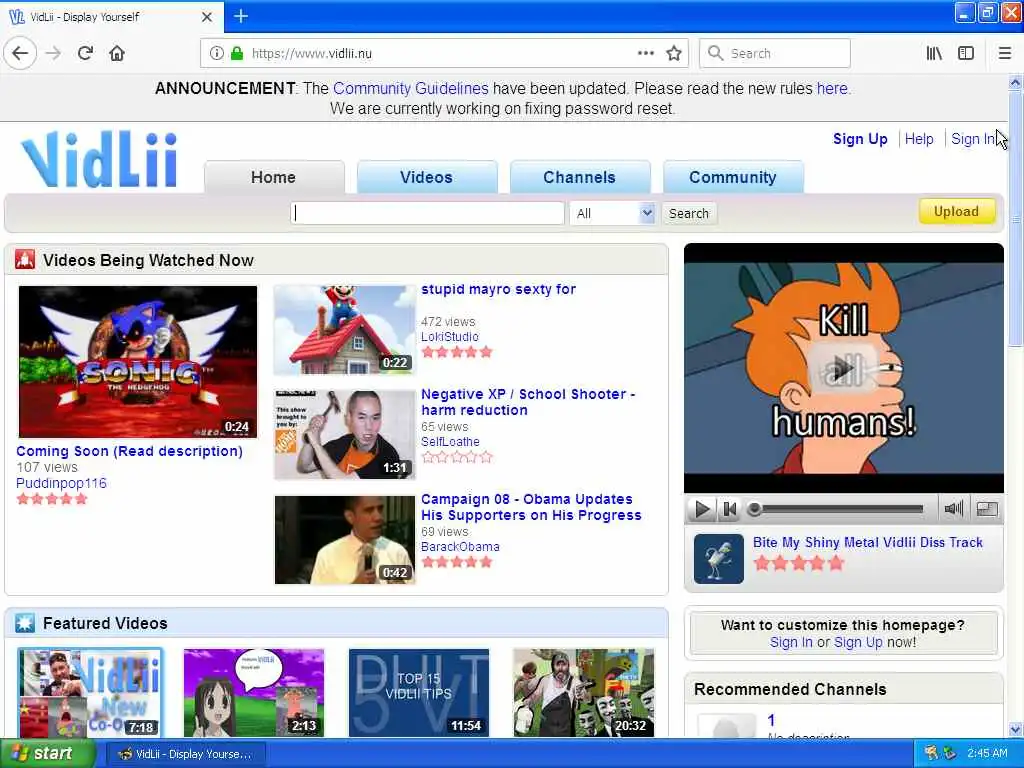Open Campaign 08 - Obama Updates title

point(531,507)
